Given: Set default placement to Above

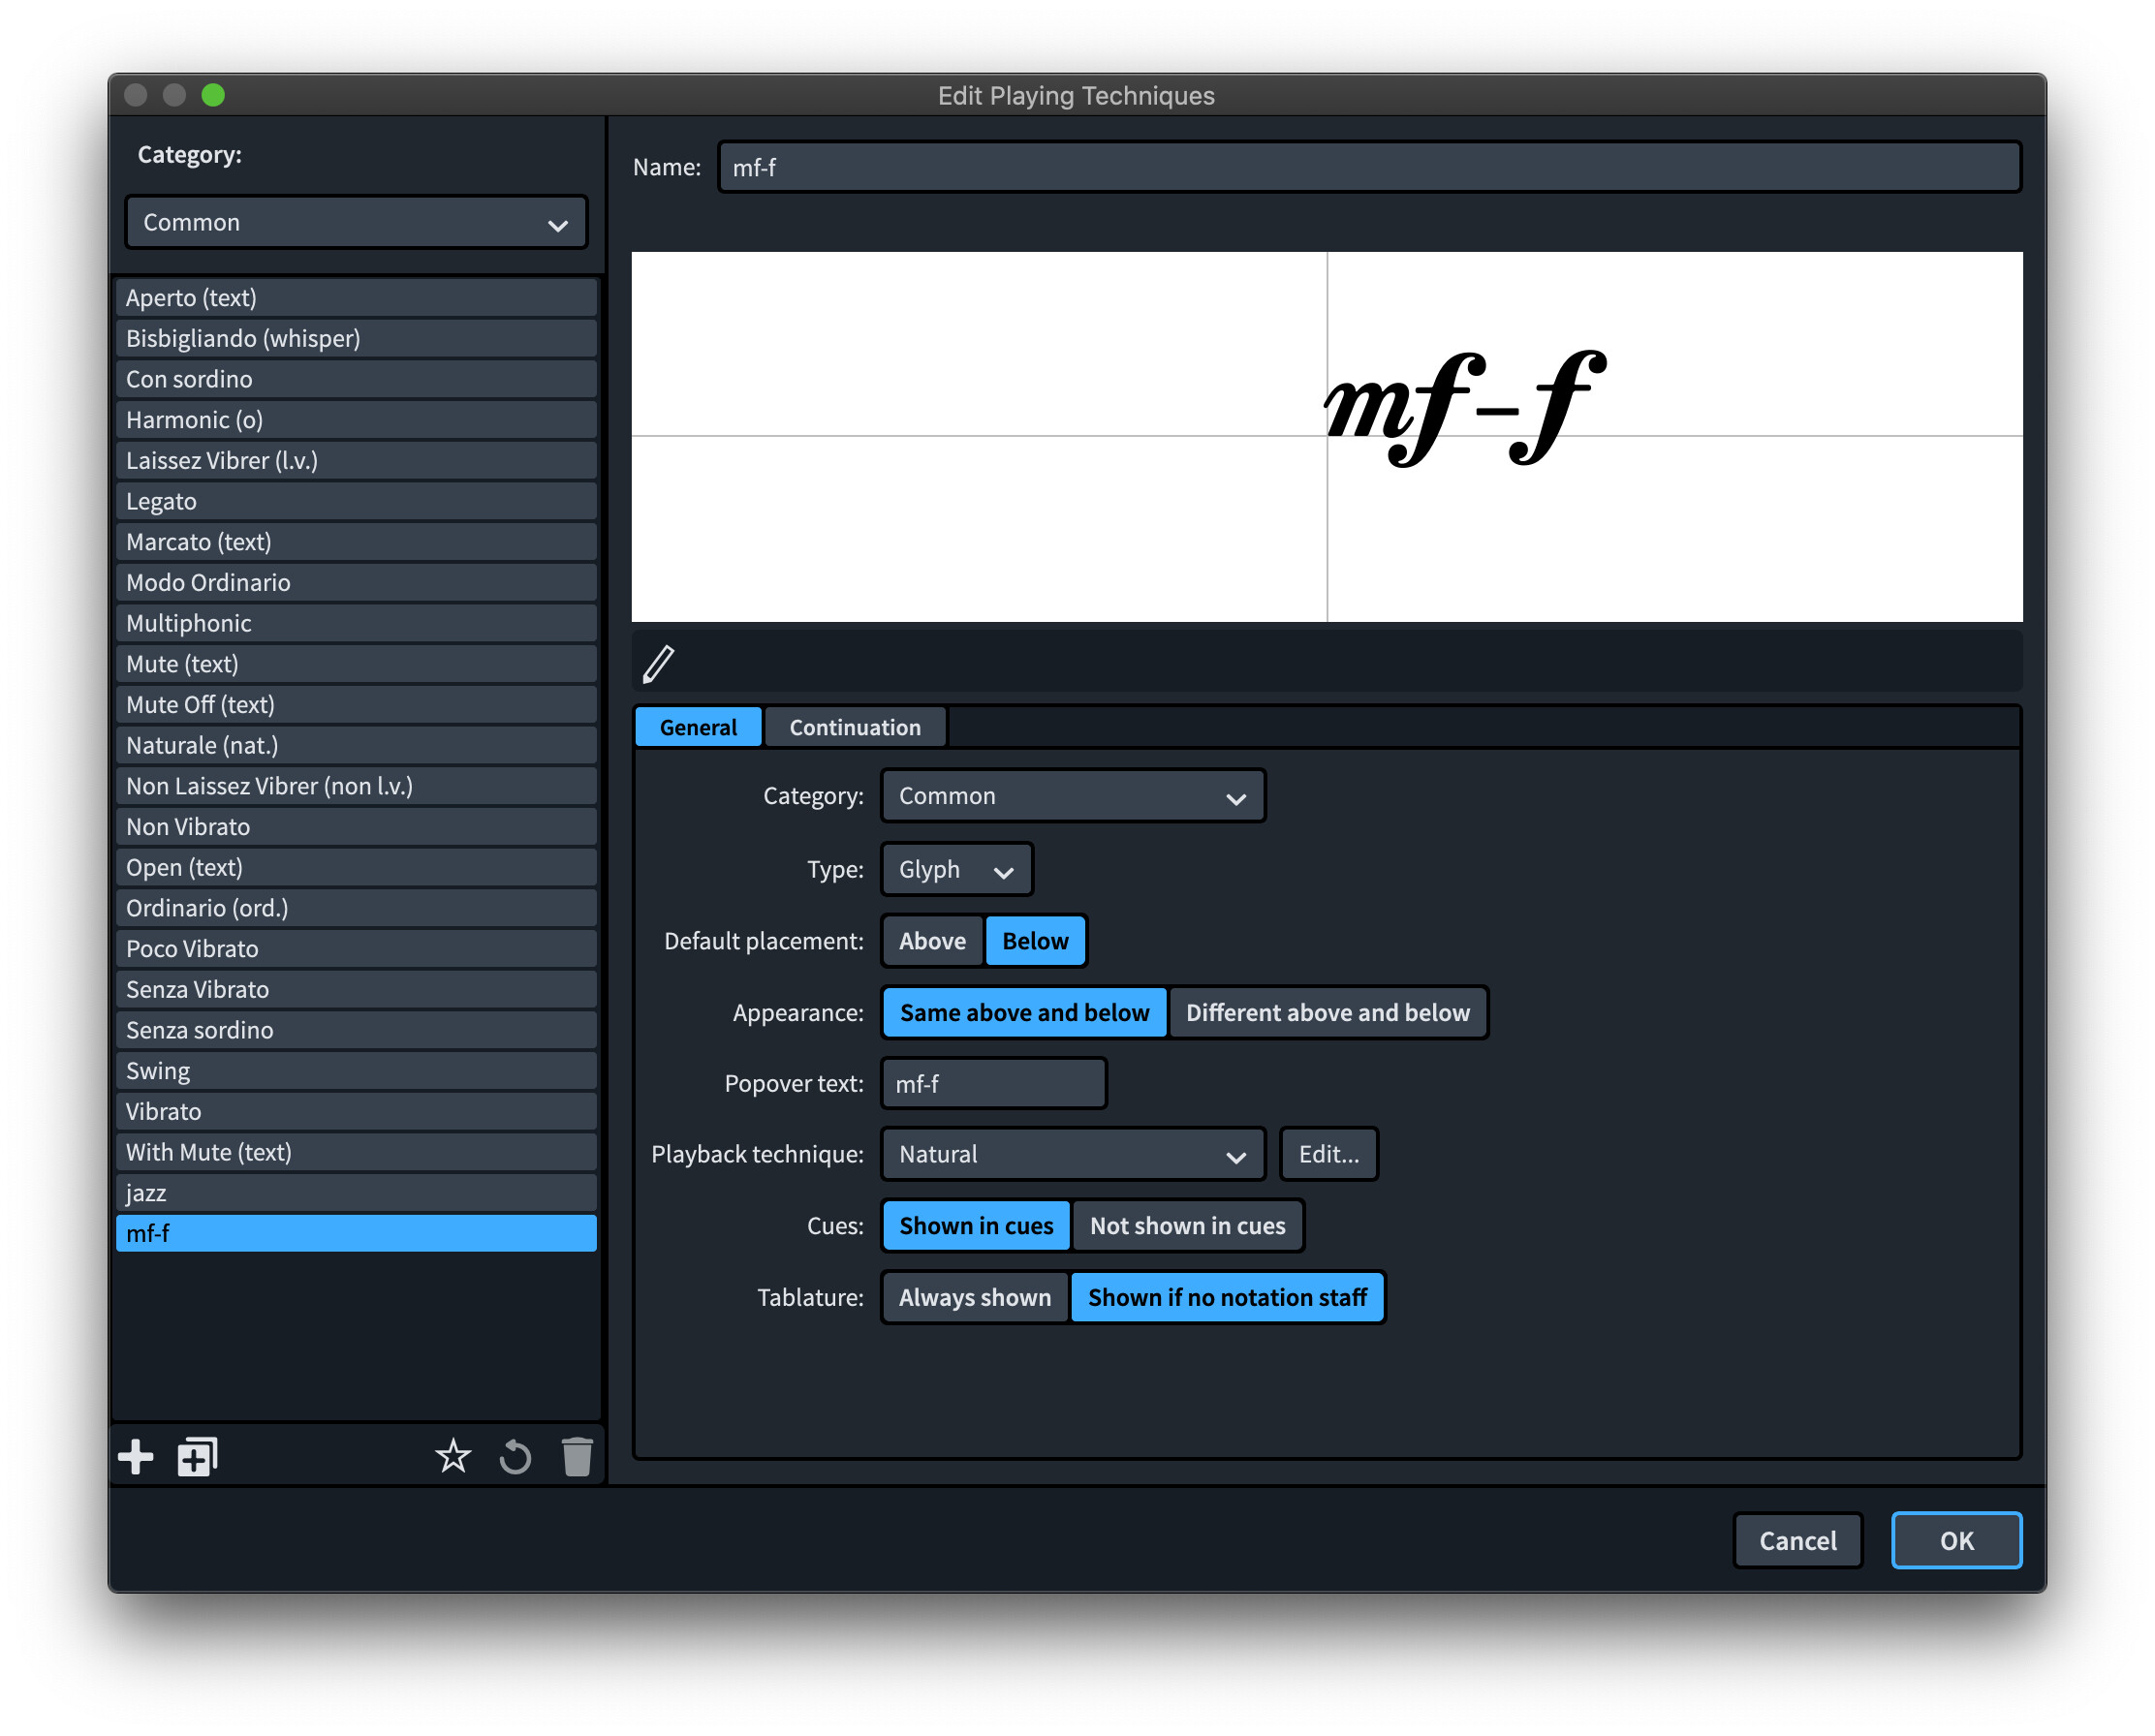Looking at the screenshot, I should click(x=932, y=941).
